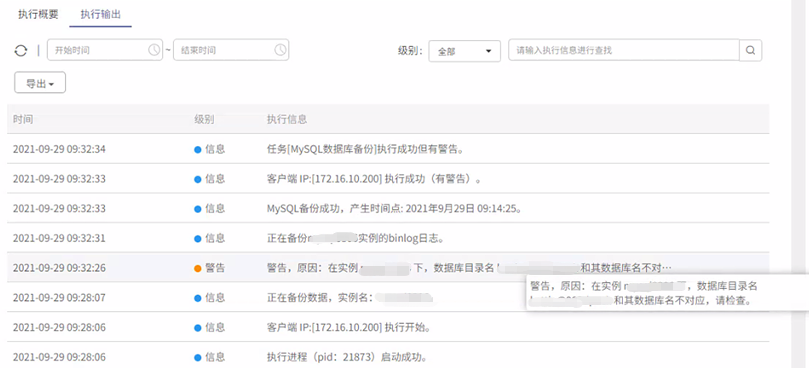Screen dimensions: 809x368
Task: Select the message 执行进程（pid：21873）启动成功
Action: pyautogui.click(x=348, y=357)
